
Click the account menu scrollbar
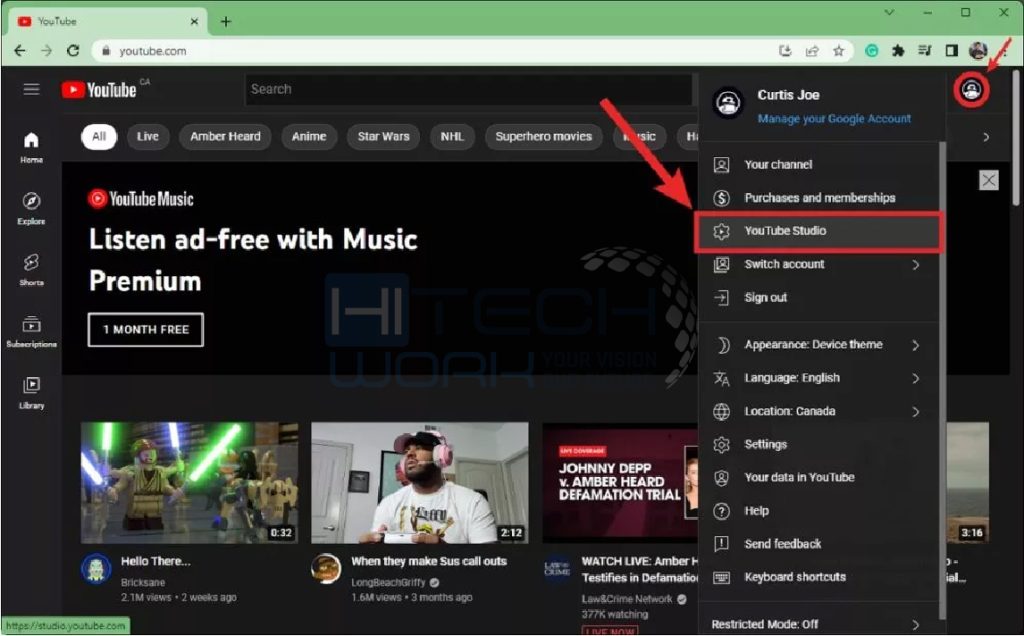click(942, 379)
